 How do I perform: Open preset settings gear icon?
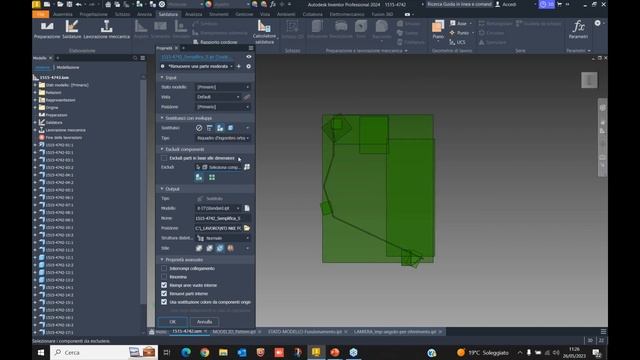(248, 66)
